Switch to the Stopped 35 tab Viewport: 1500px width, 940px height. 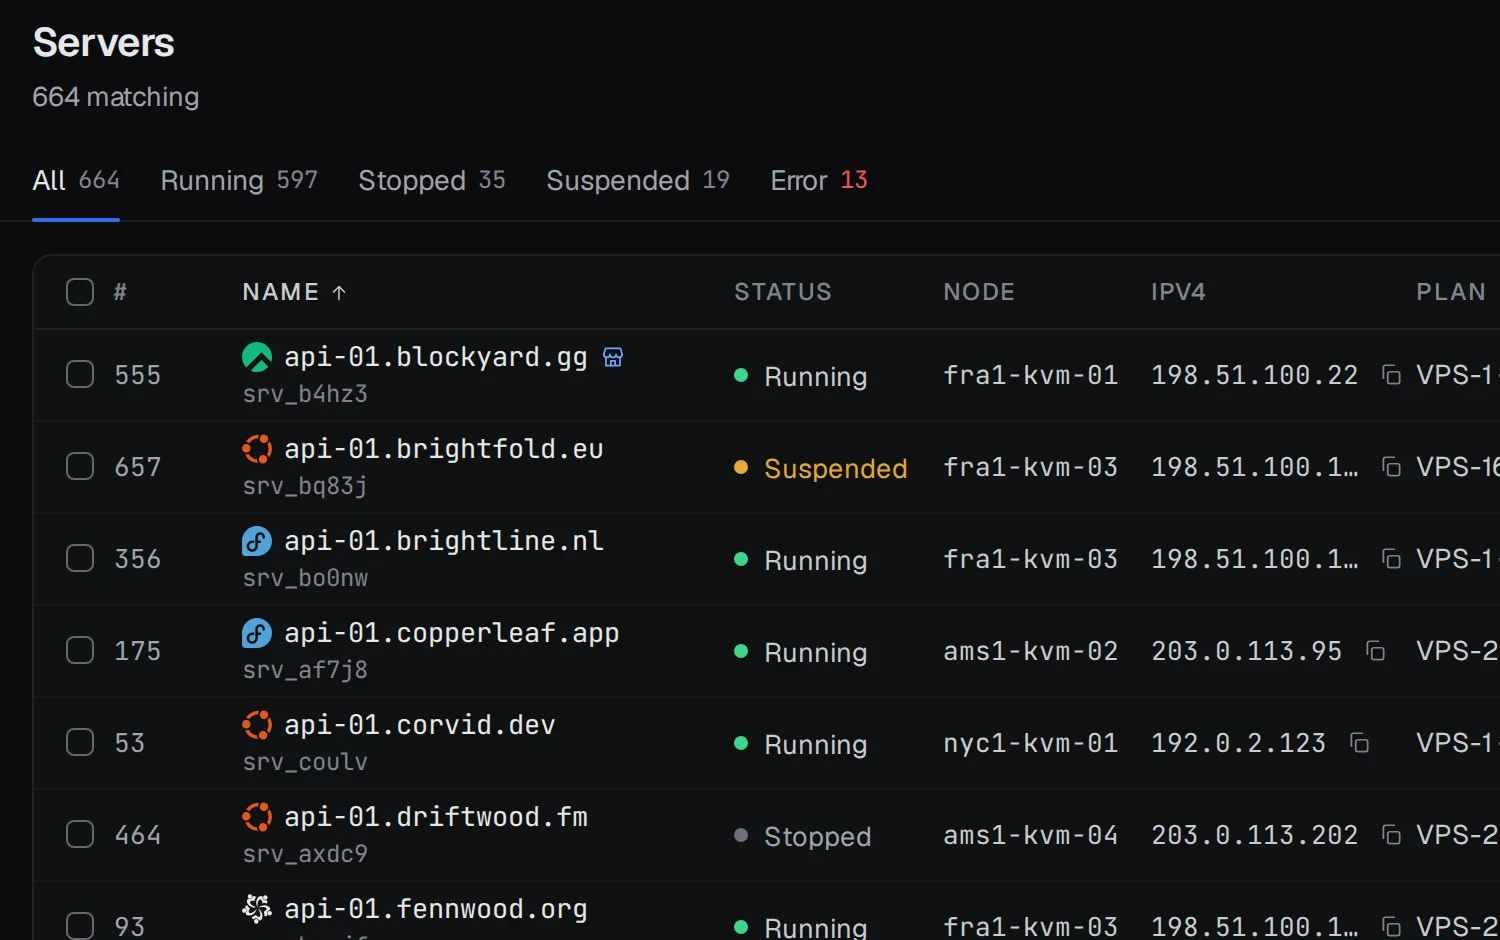click(432, 181)
